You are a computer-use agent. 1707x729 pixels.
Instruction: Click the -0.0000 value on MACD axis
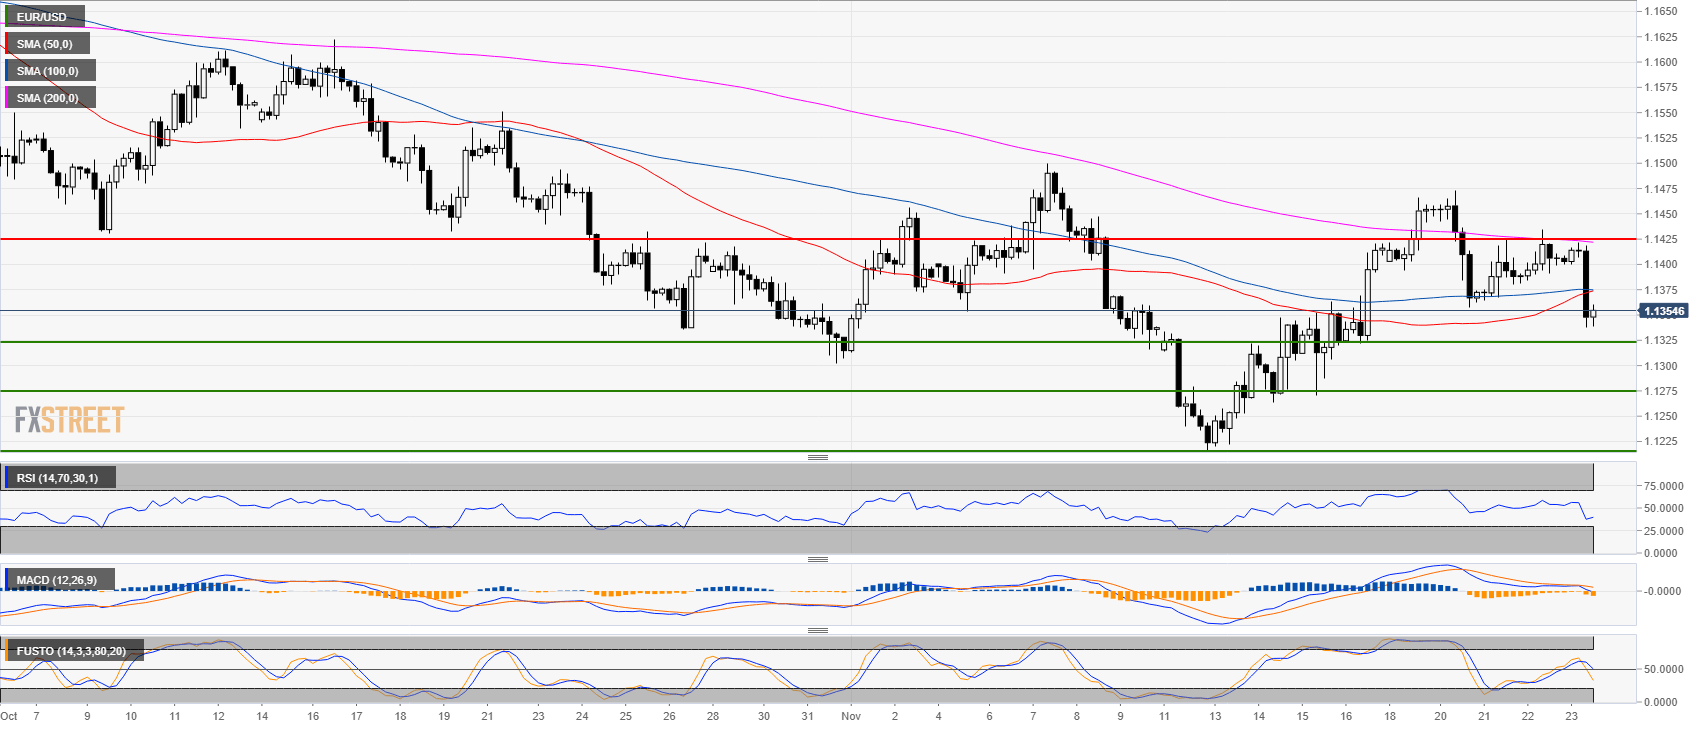coord(1663,591)
